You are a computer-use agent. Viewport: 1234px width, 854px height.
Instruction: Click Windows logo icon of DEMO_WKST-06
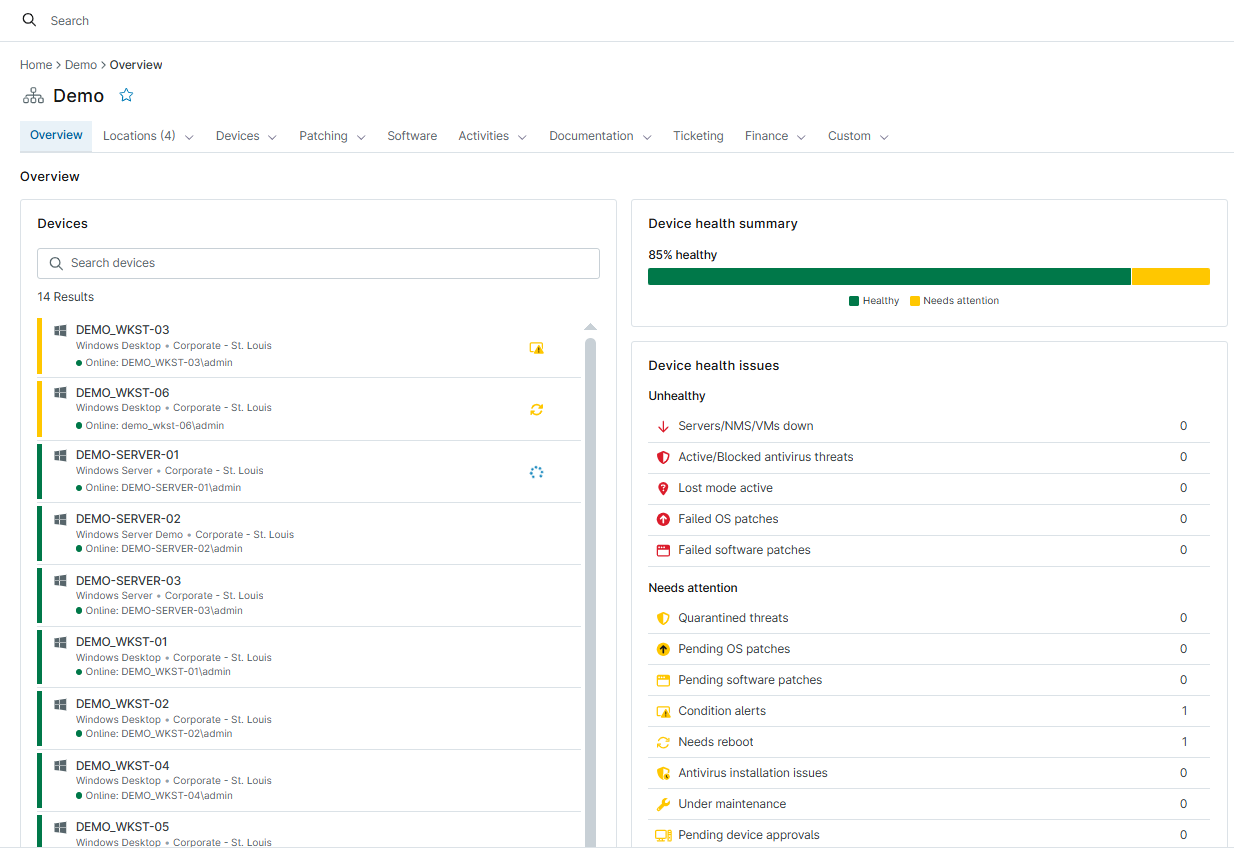tap(60, 393)
